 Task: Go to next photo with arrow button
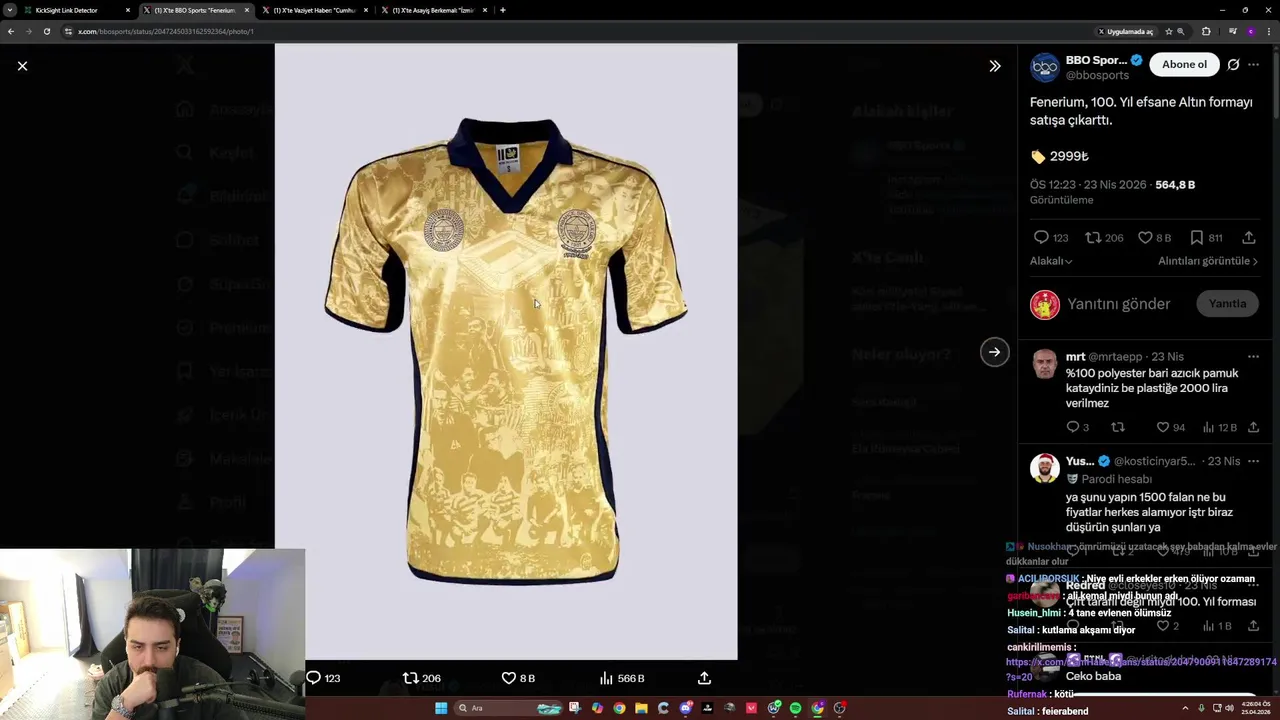[x=994, y=352]
